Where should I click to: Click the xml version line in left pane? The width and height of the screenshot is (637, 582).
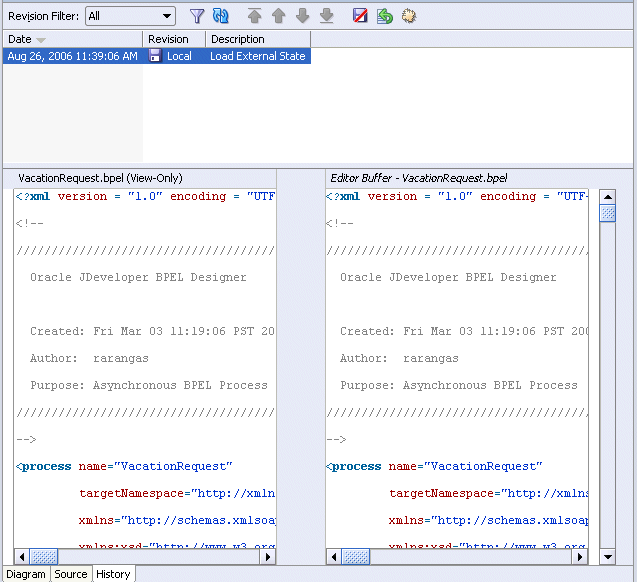pos(145,197)
